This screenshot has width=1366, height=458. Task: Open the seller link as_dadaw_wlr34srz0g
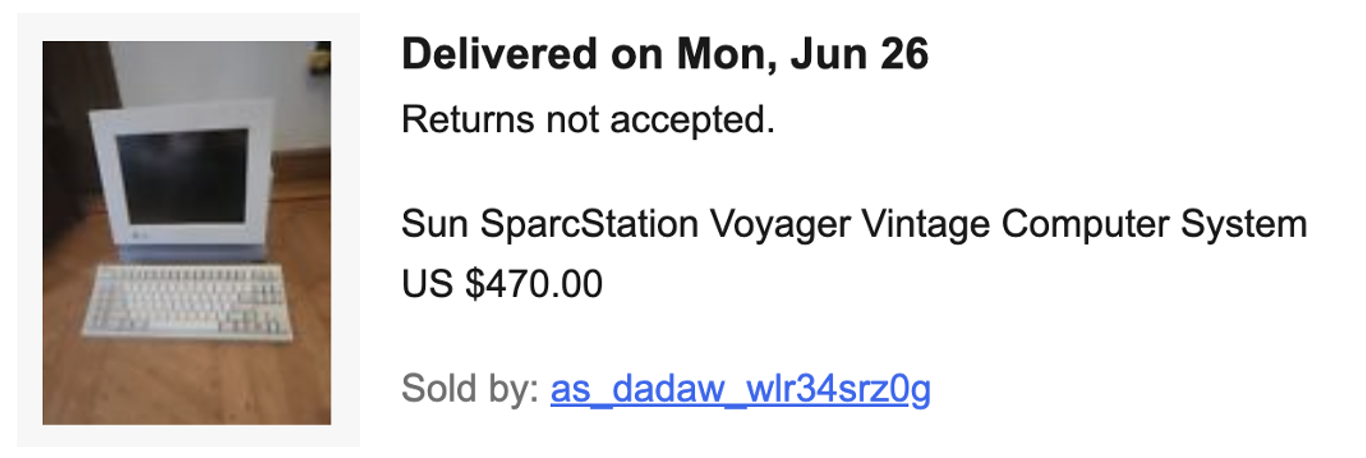pyautogui.click(x=740, y=389)
